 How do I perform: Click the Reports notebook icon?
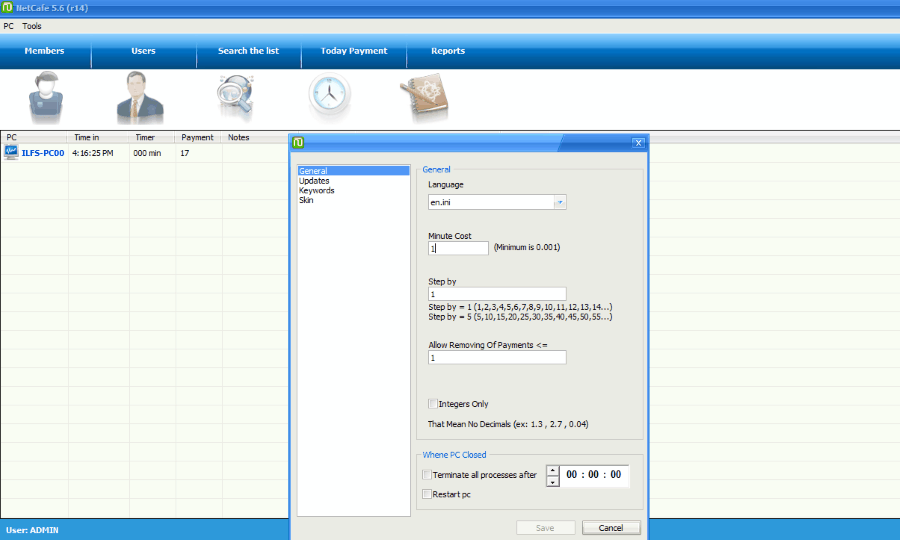(424, 98)
